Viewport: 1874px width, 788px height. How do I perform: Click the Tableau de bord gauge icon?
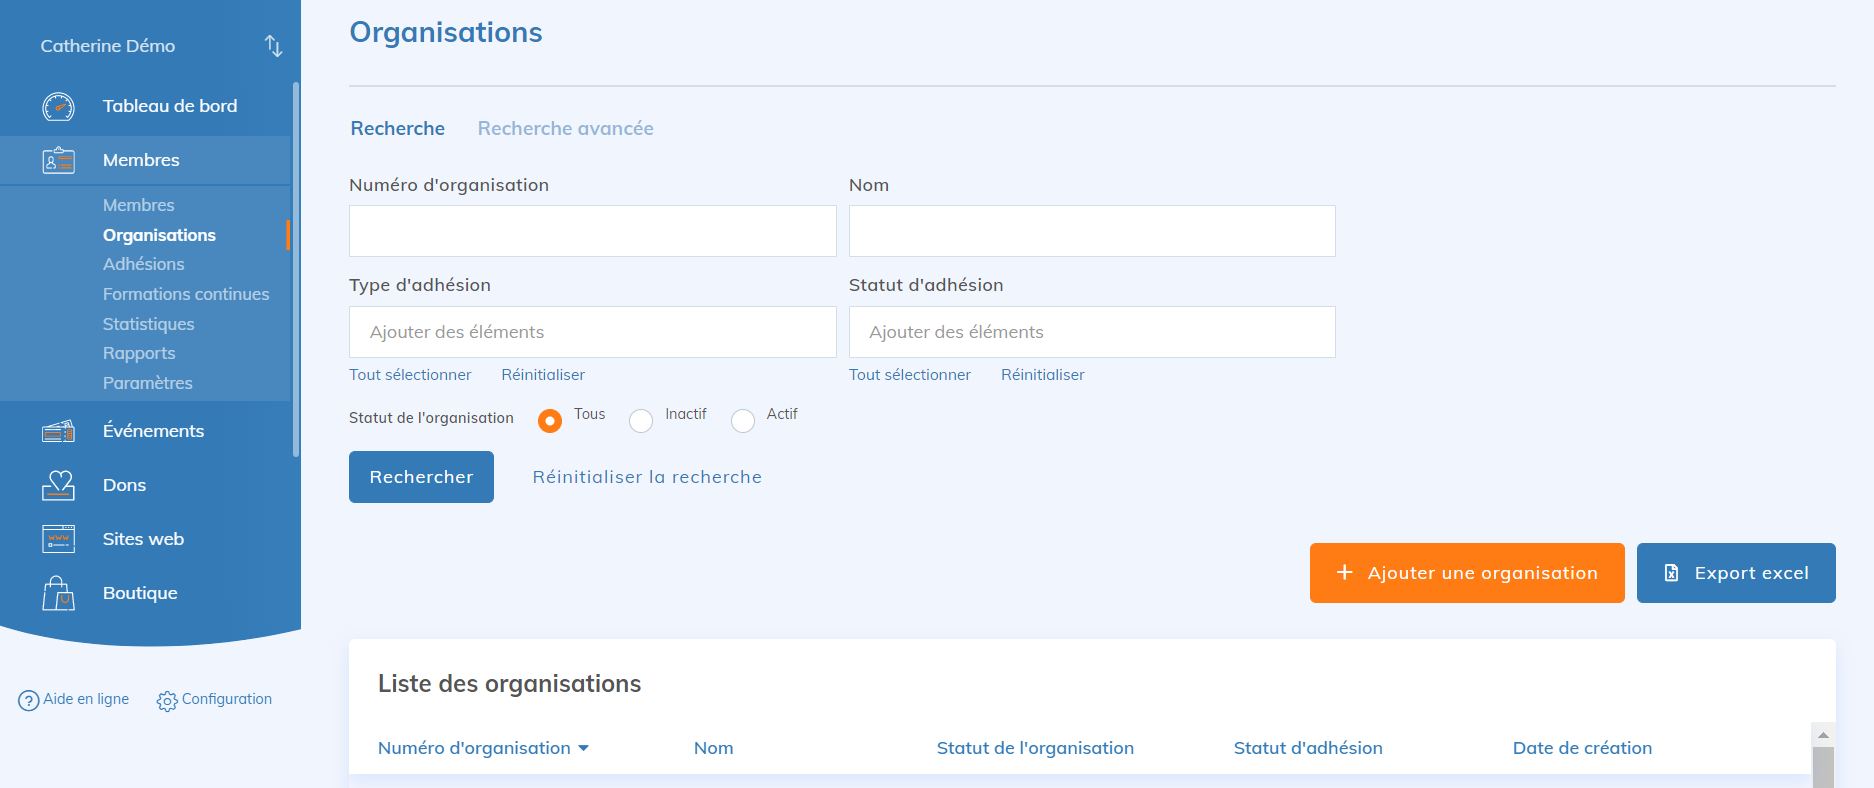58,106
